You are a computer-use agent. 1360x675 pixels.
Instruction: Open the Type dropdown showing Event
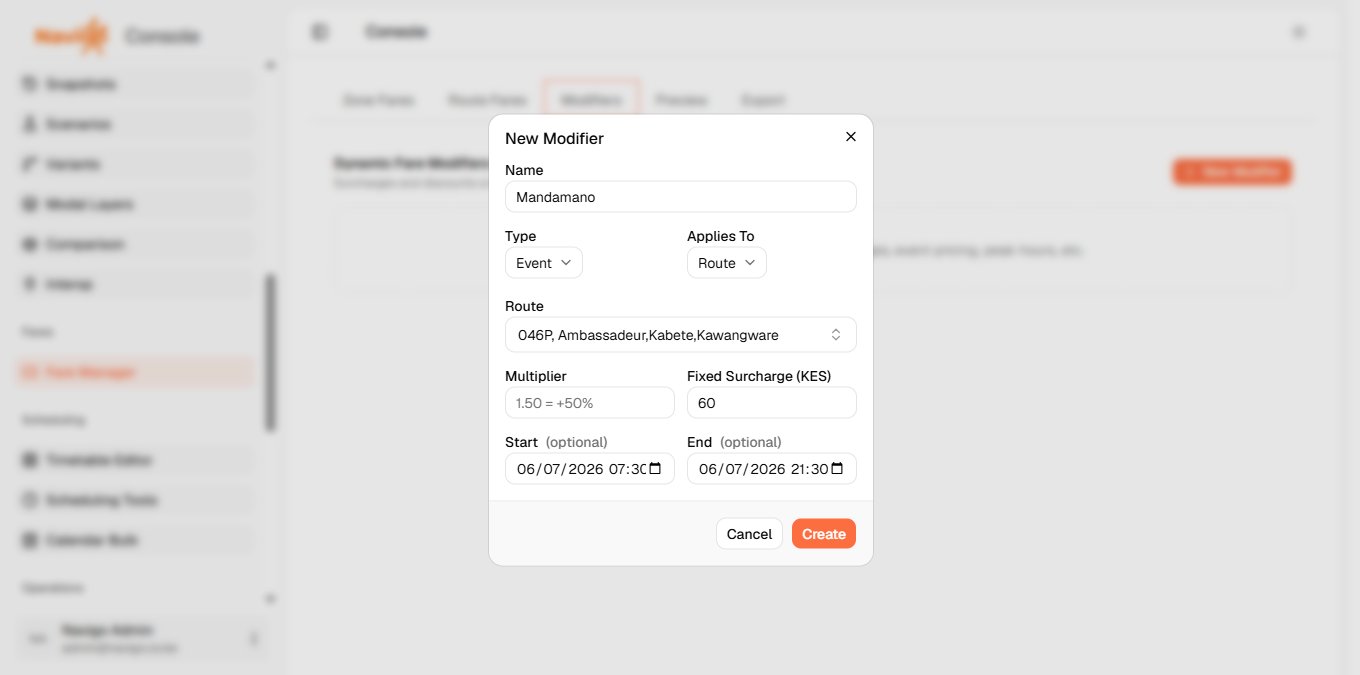(x=544, y=263)
